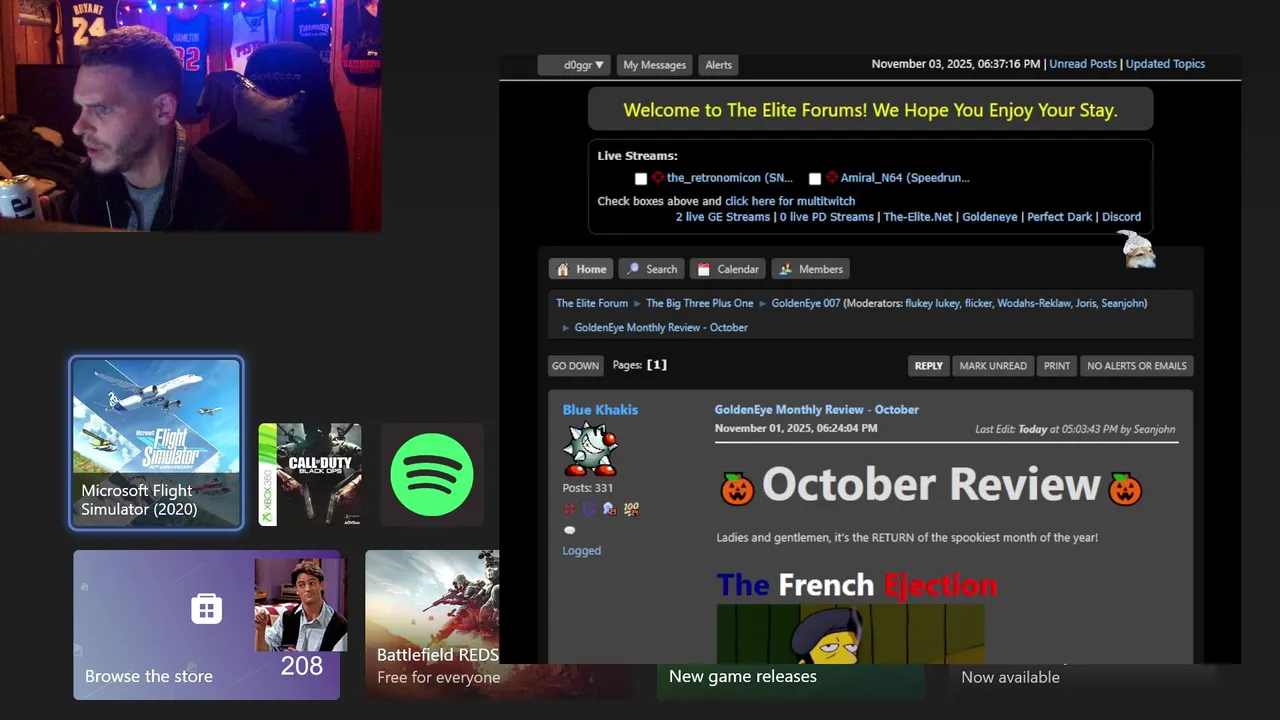Open Amiral_N64 stream link
This screenshot has height=720, width=1280.
click(905, 178)
